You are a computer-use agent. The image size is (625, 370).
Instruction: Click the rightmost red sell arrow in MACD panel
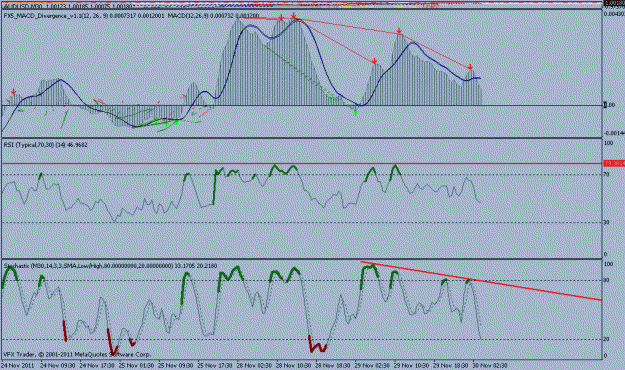coord(470,67)
